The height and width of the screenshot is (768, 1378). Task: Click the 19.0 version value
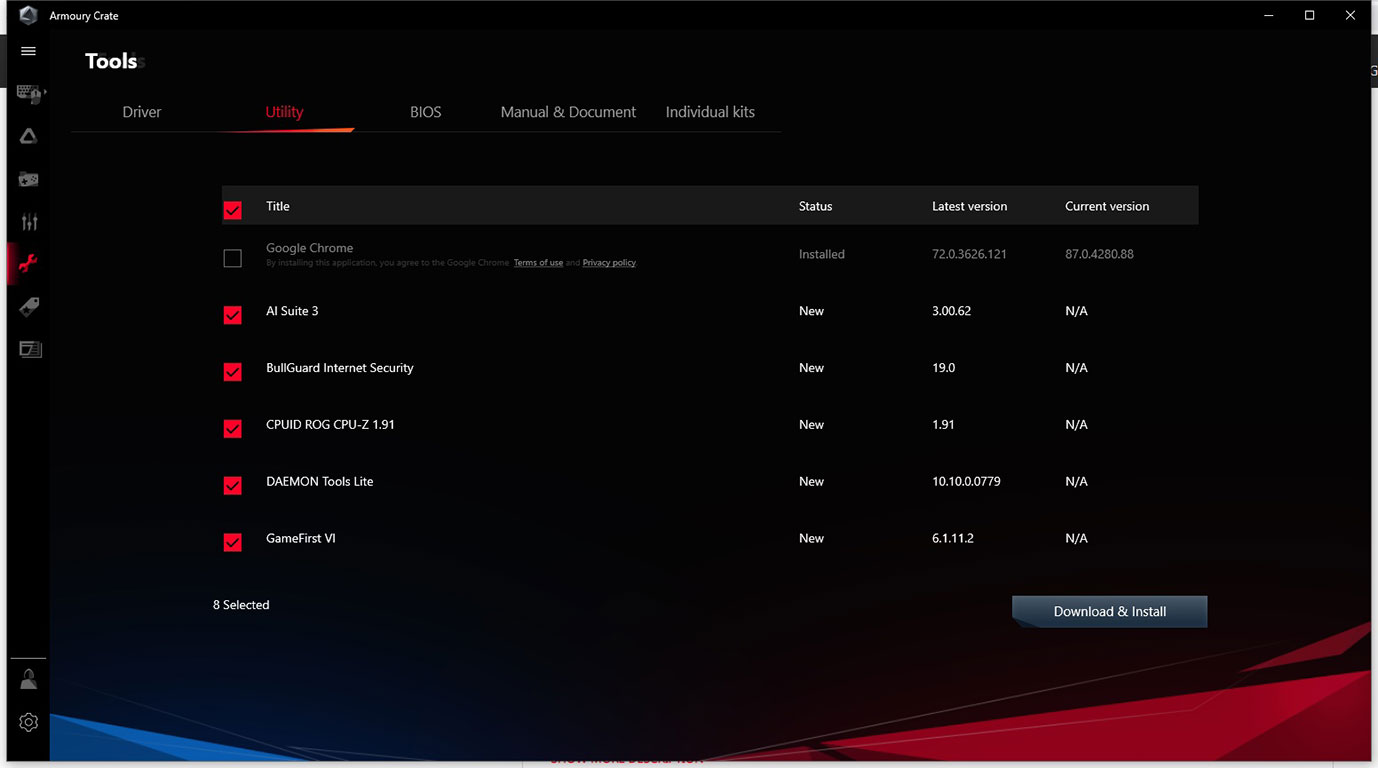coord(943,368)
